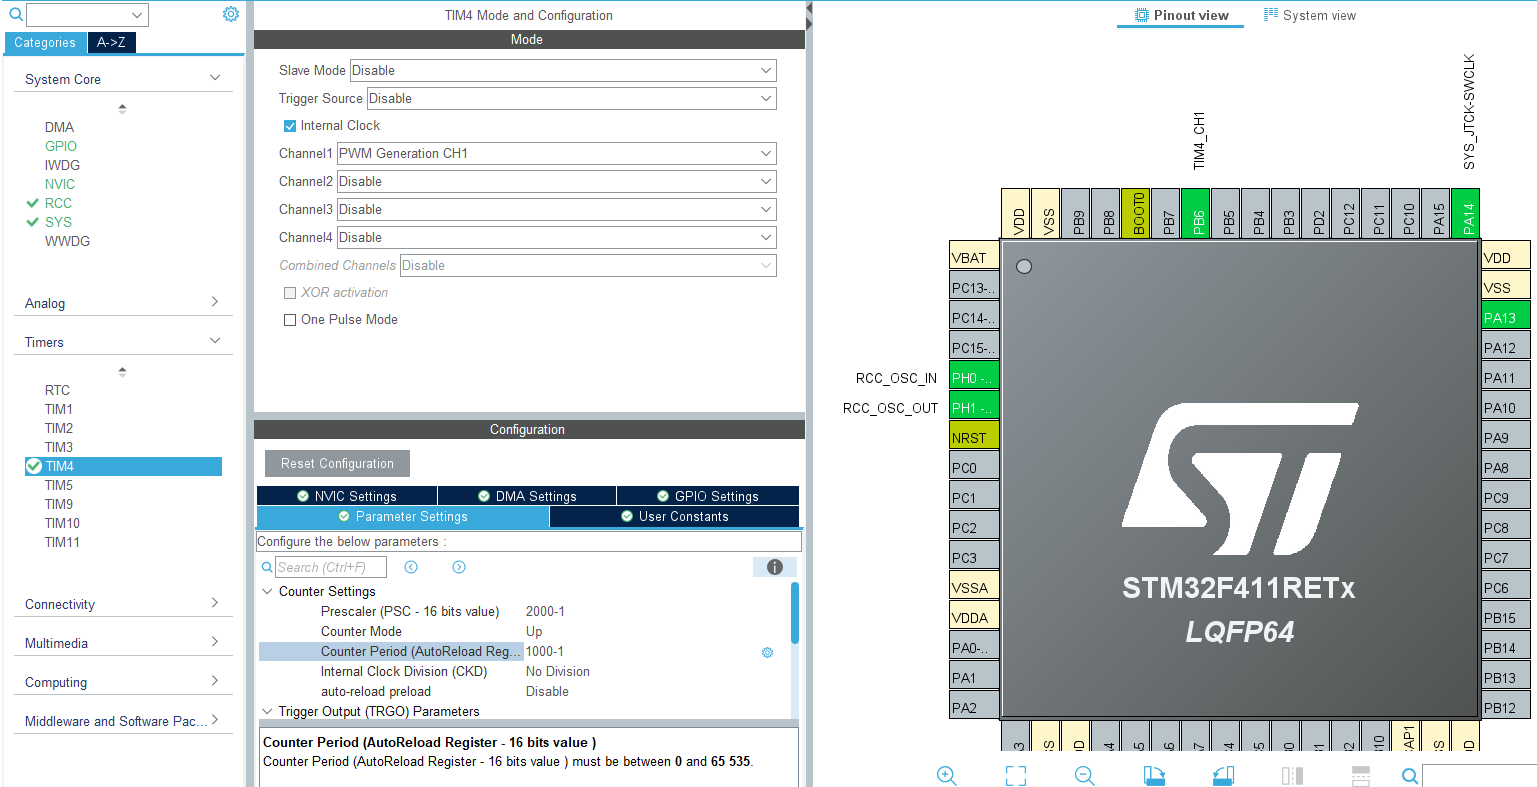1537x787 pixels.
Task: Open the Combined Channels dropdown
Action: [588, 266]
